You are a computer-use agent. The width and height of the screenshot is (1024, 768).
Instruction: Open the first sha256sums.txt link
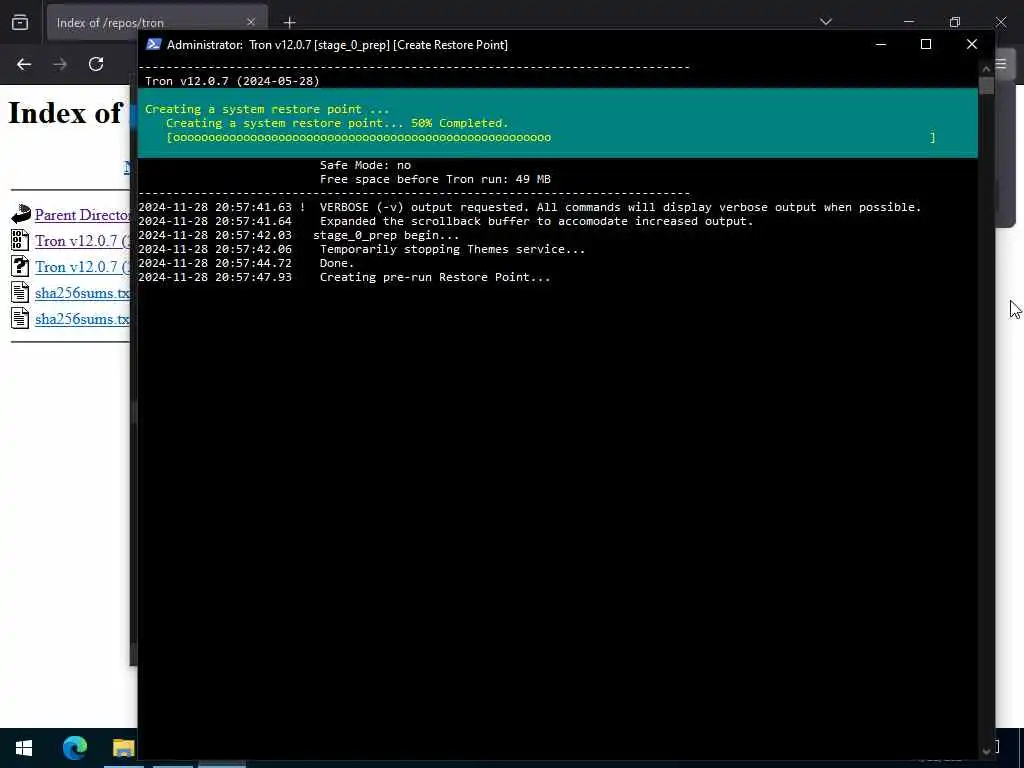[82, 293]
